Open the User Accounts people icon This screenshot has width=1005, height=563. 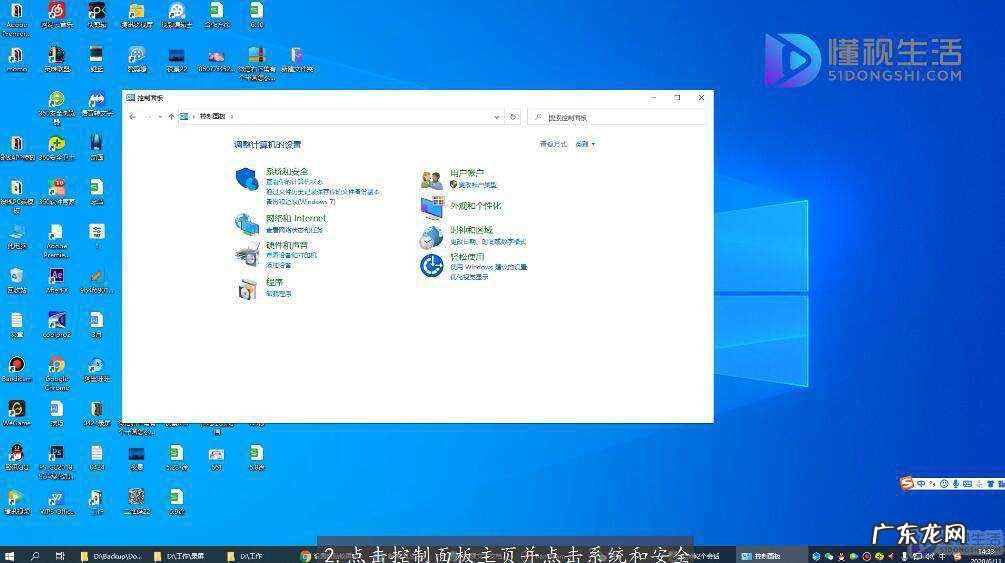click(x=432, y=180)
